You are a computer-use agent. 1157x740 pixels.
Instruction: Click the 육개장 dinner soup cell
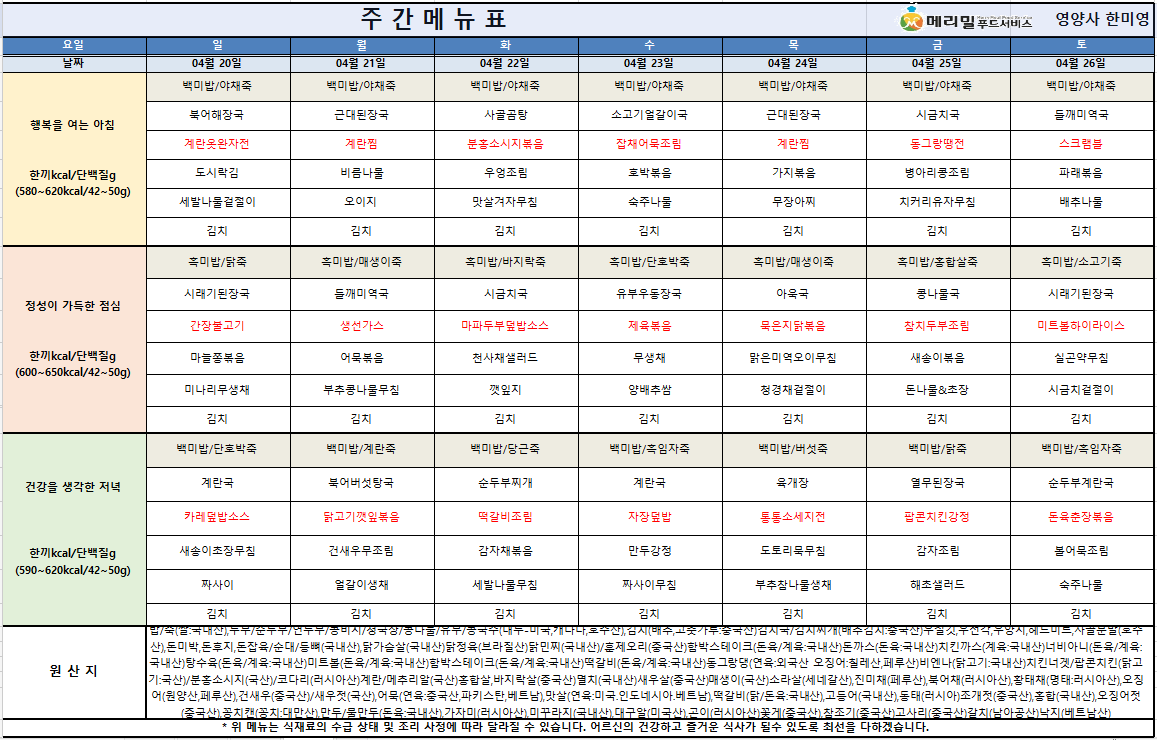(793, 482)
